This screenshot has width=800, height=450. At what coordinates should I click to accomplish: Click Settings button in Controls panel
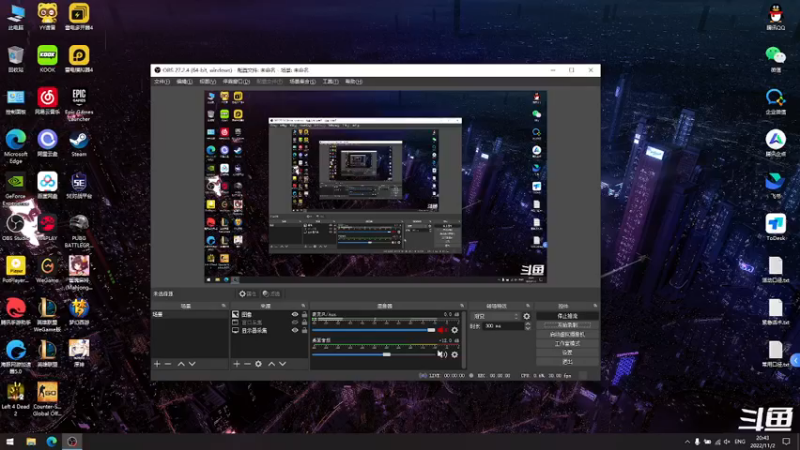pos(567,353)
